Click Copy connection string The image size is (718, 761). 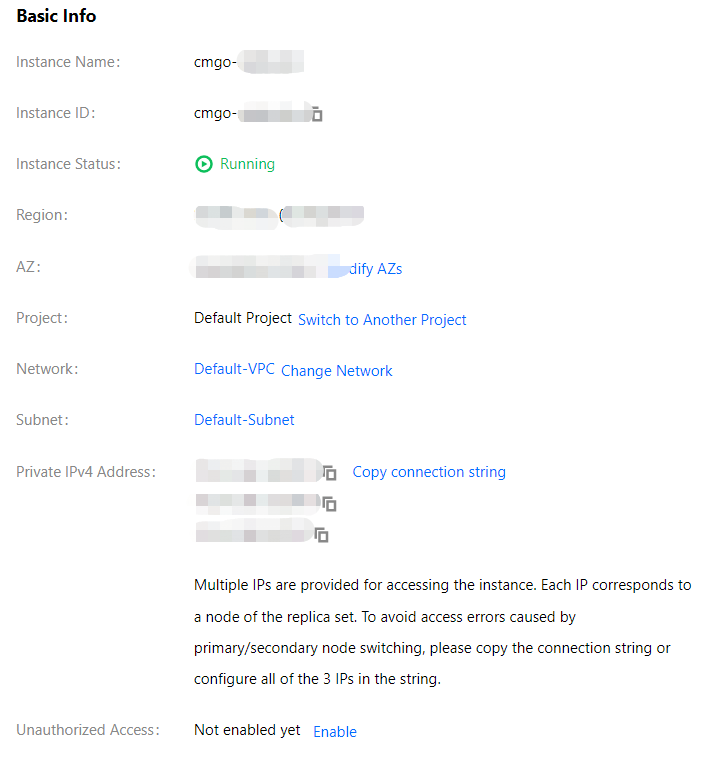point(429,472)
